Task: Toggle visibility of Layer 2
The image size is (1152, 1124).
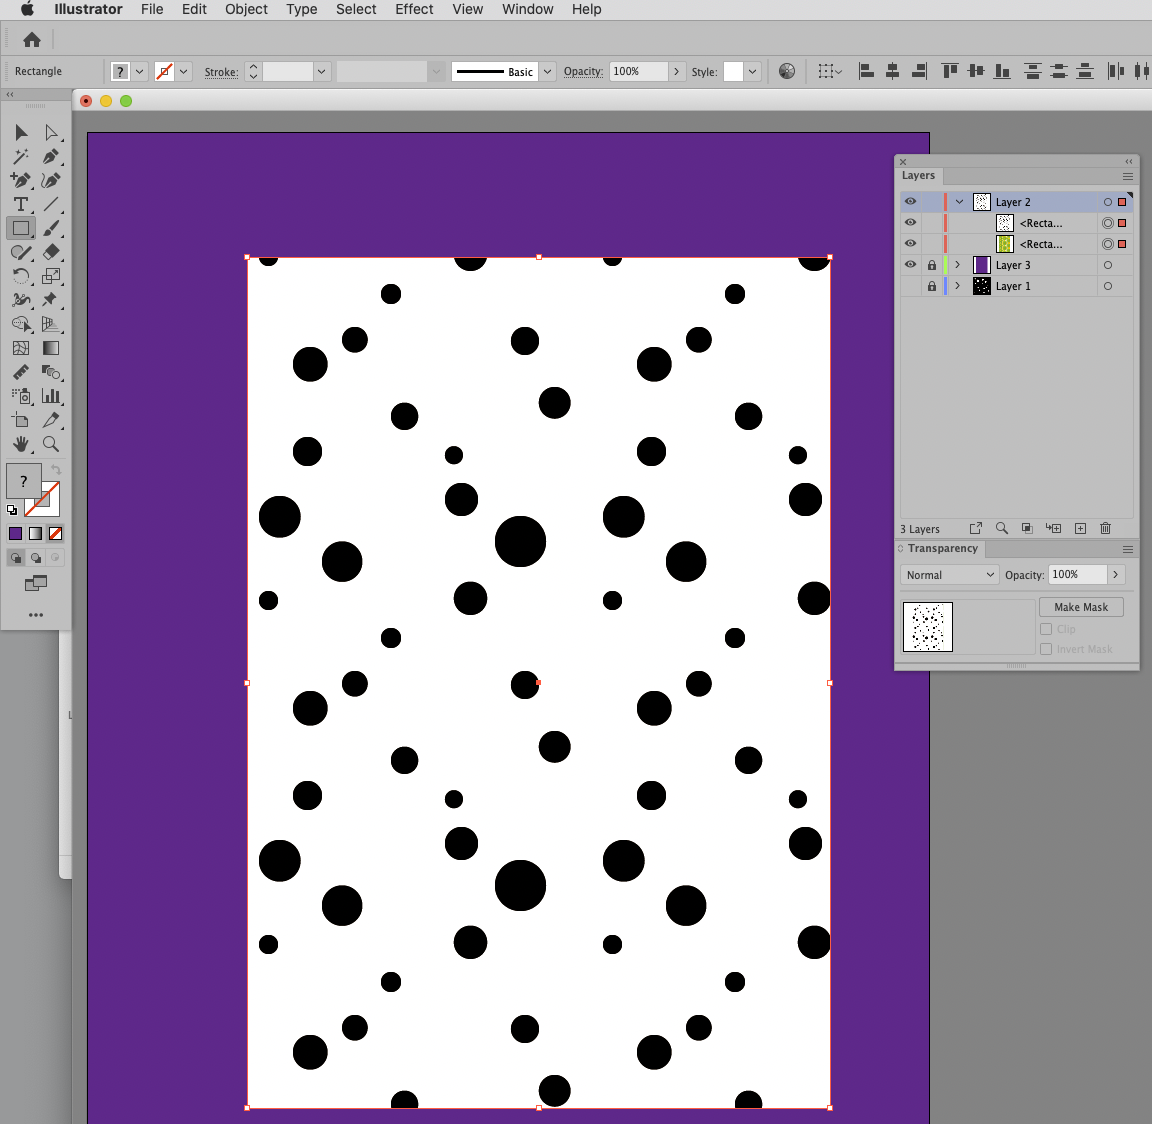Action: (910, 201)
